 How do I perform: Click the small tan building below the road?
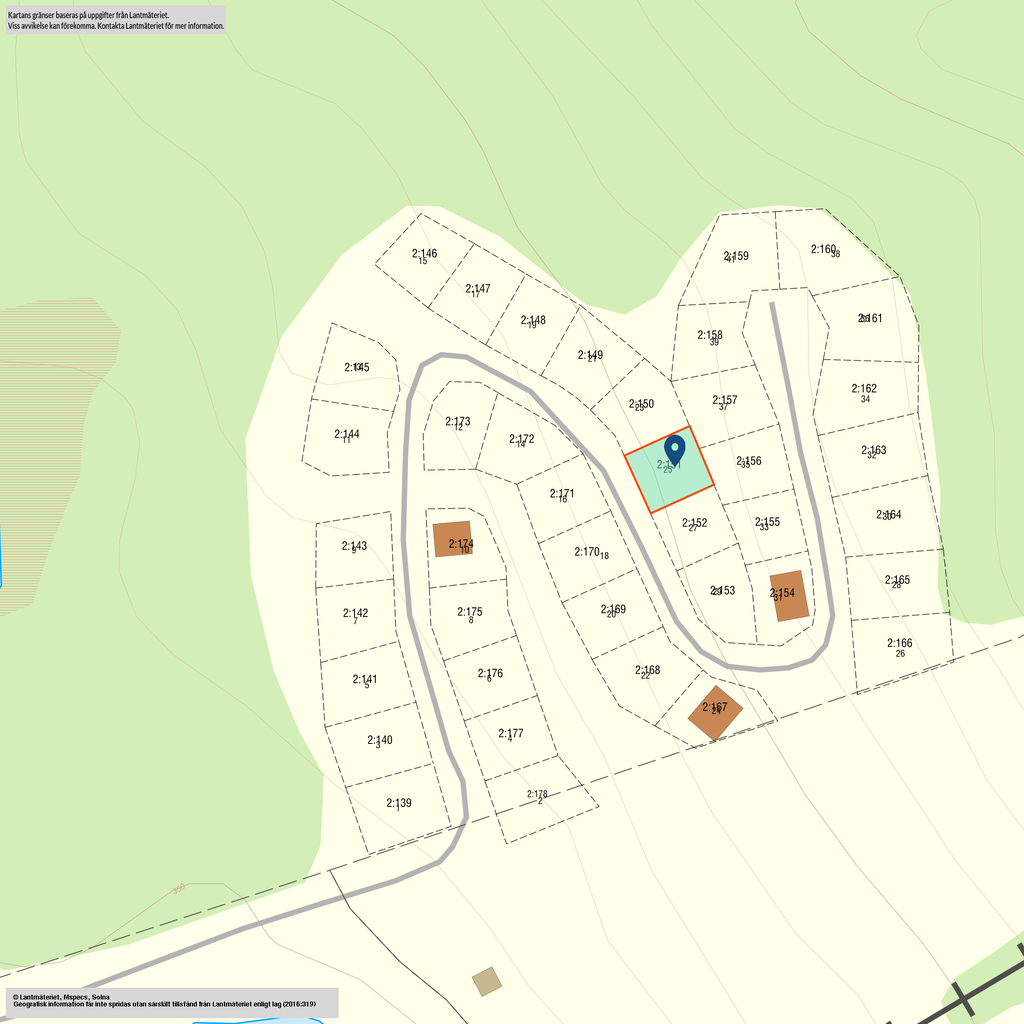point(487,981)
